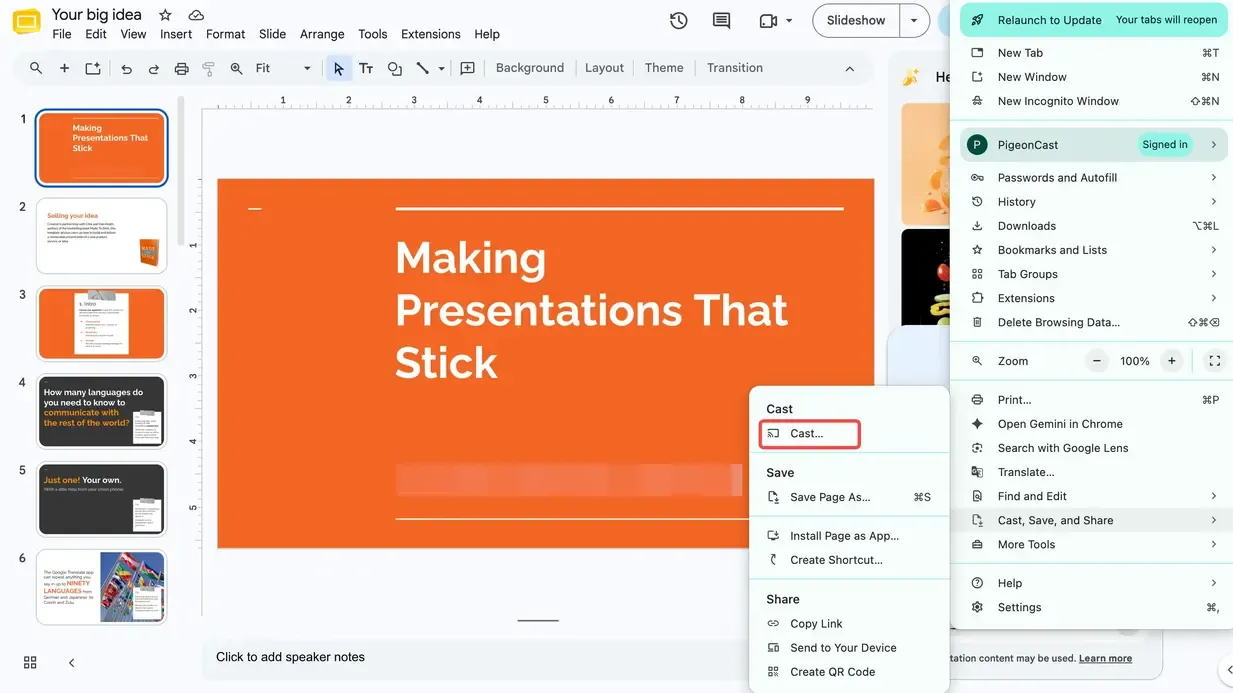Select slide 4 thumbnail about languages
The width and height of the screenshot is (1233, 693).
101,411
